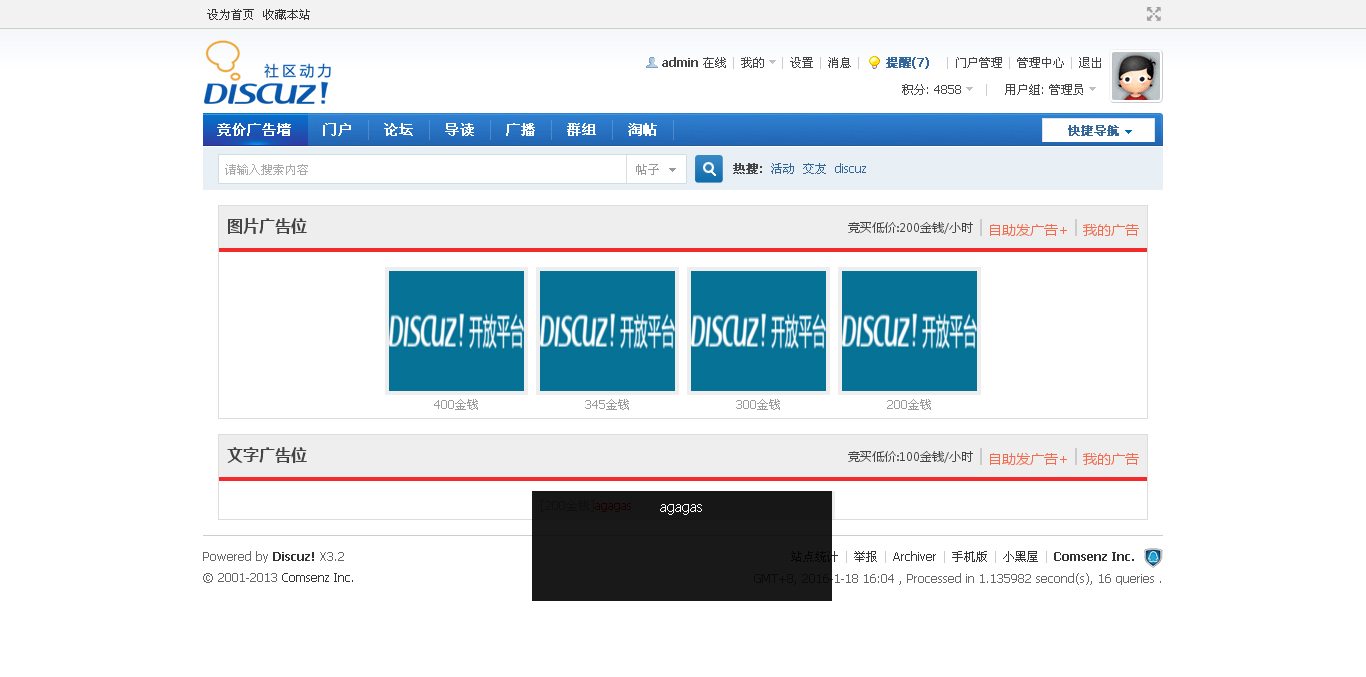The image size is (1366, 677).
Task: Focus the search content input field
Action: click(422, 169)
